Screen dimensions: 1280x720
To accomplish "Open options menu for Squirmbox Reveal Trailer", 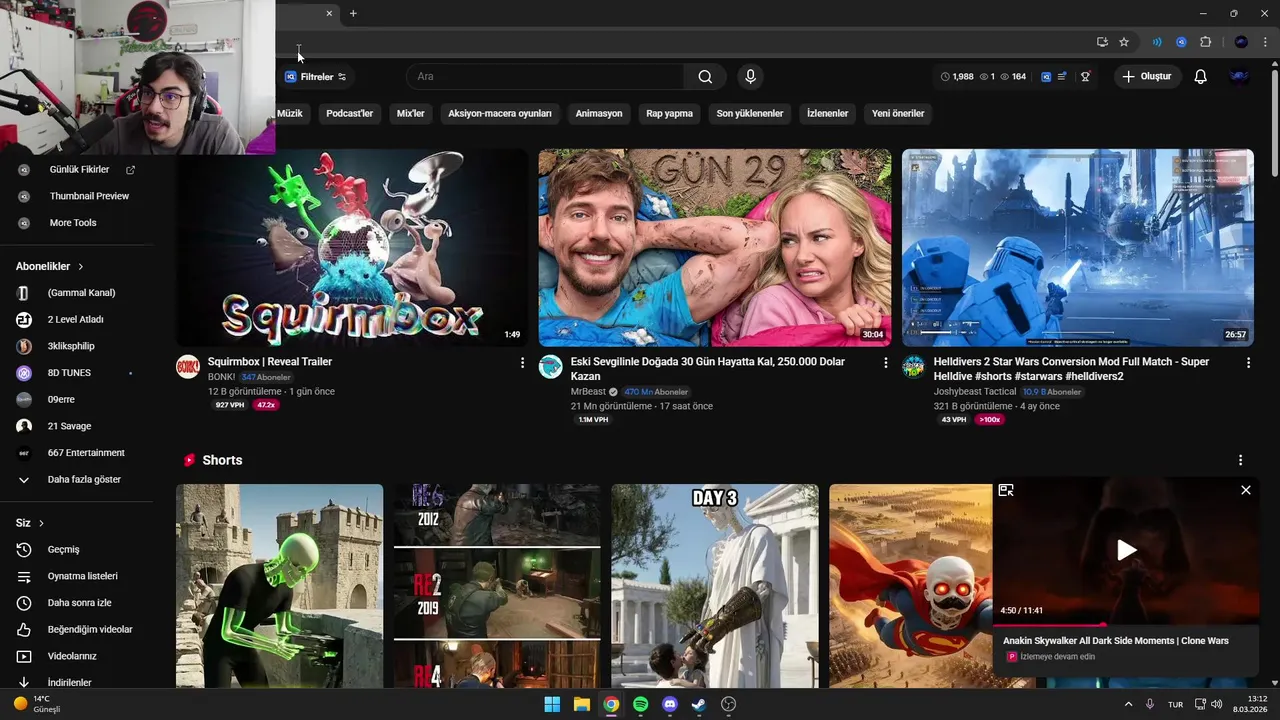I will coord(522,363).
